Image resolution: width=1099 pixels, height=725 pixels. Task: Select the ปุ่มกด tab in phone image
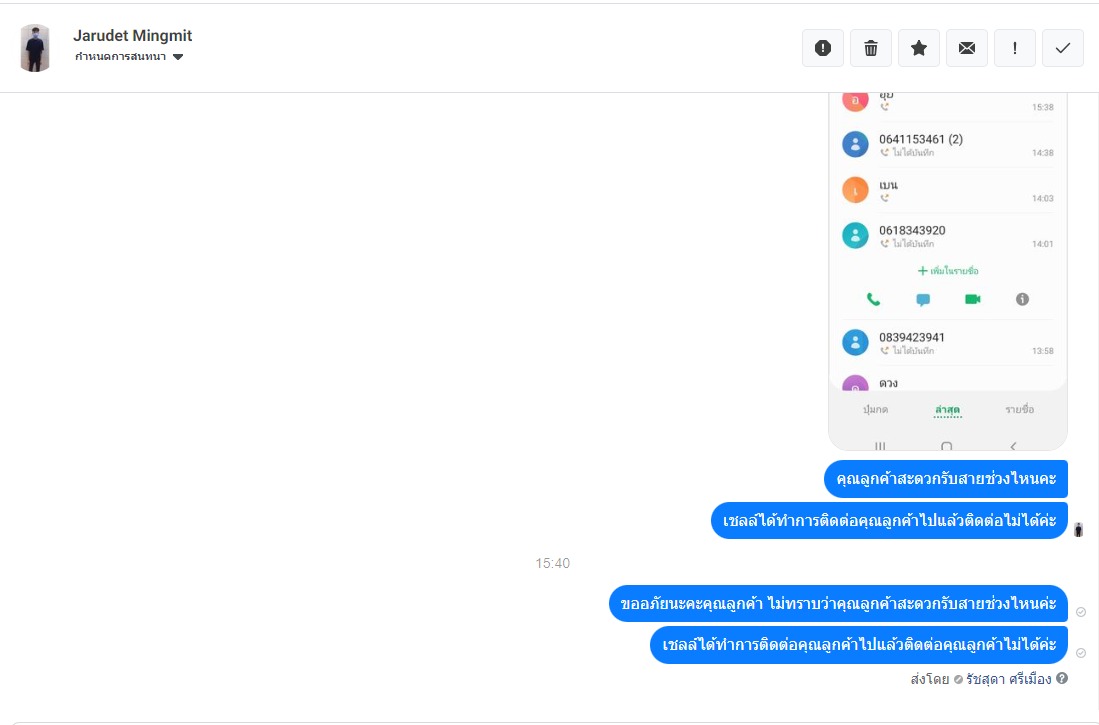[x=875, y=409]
